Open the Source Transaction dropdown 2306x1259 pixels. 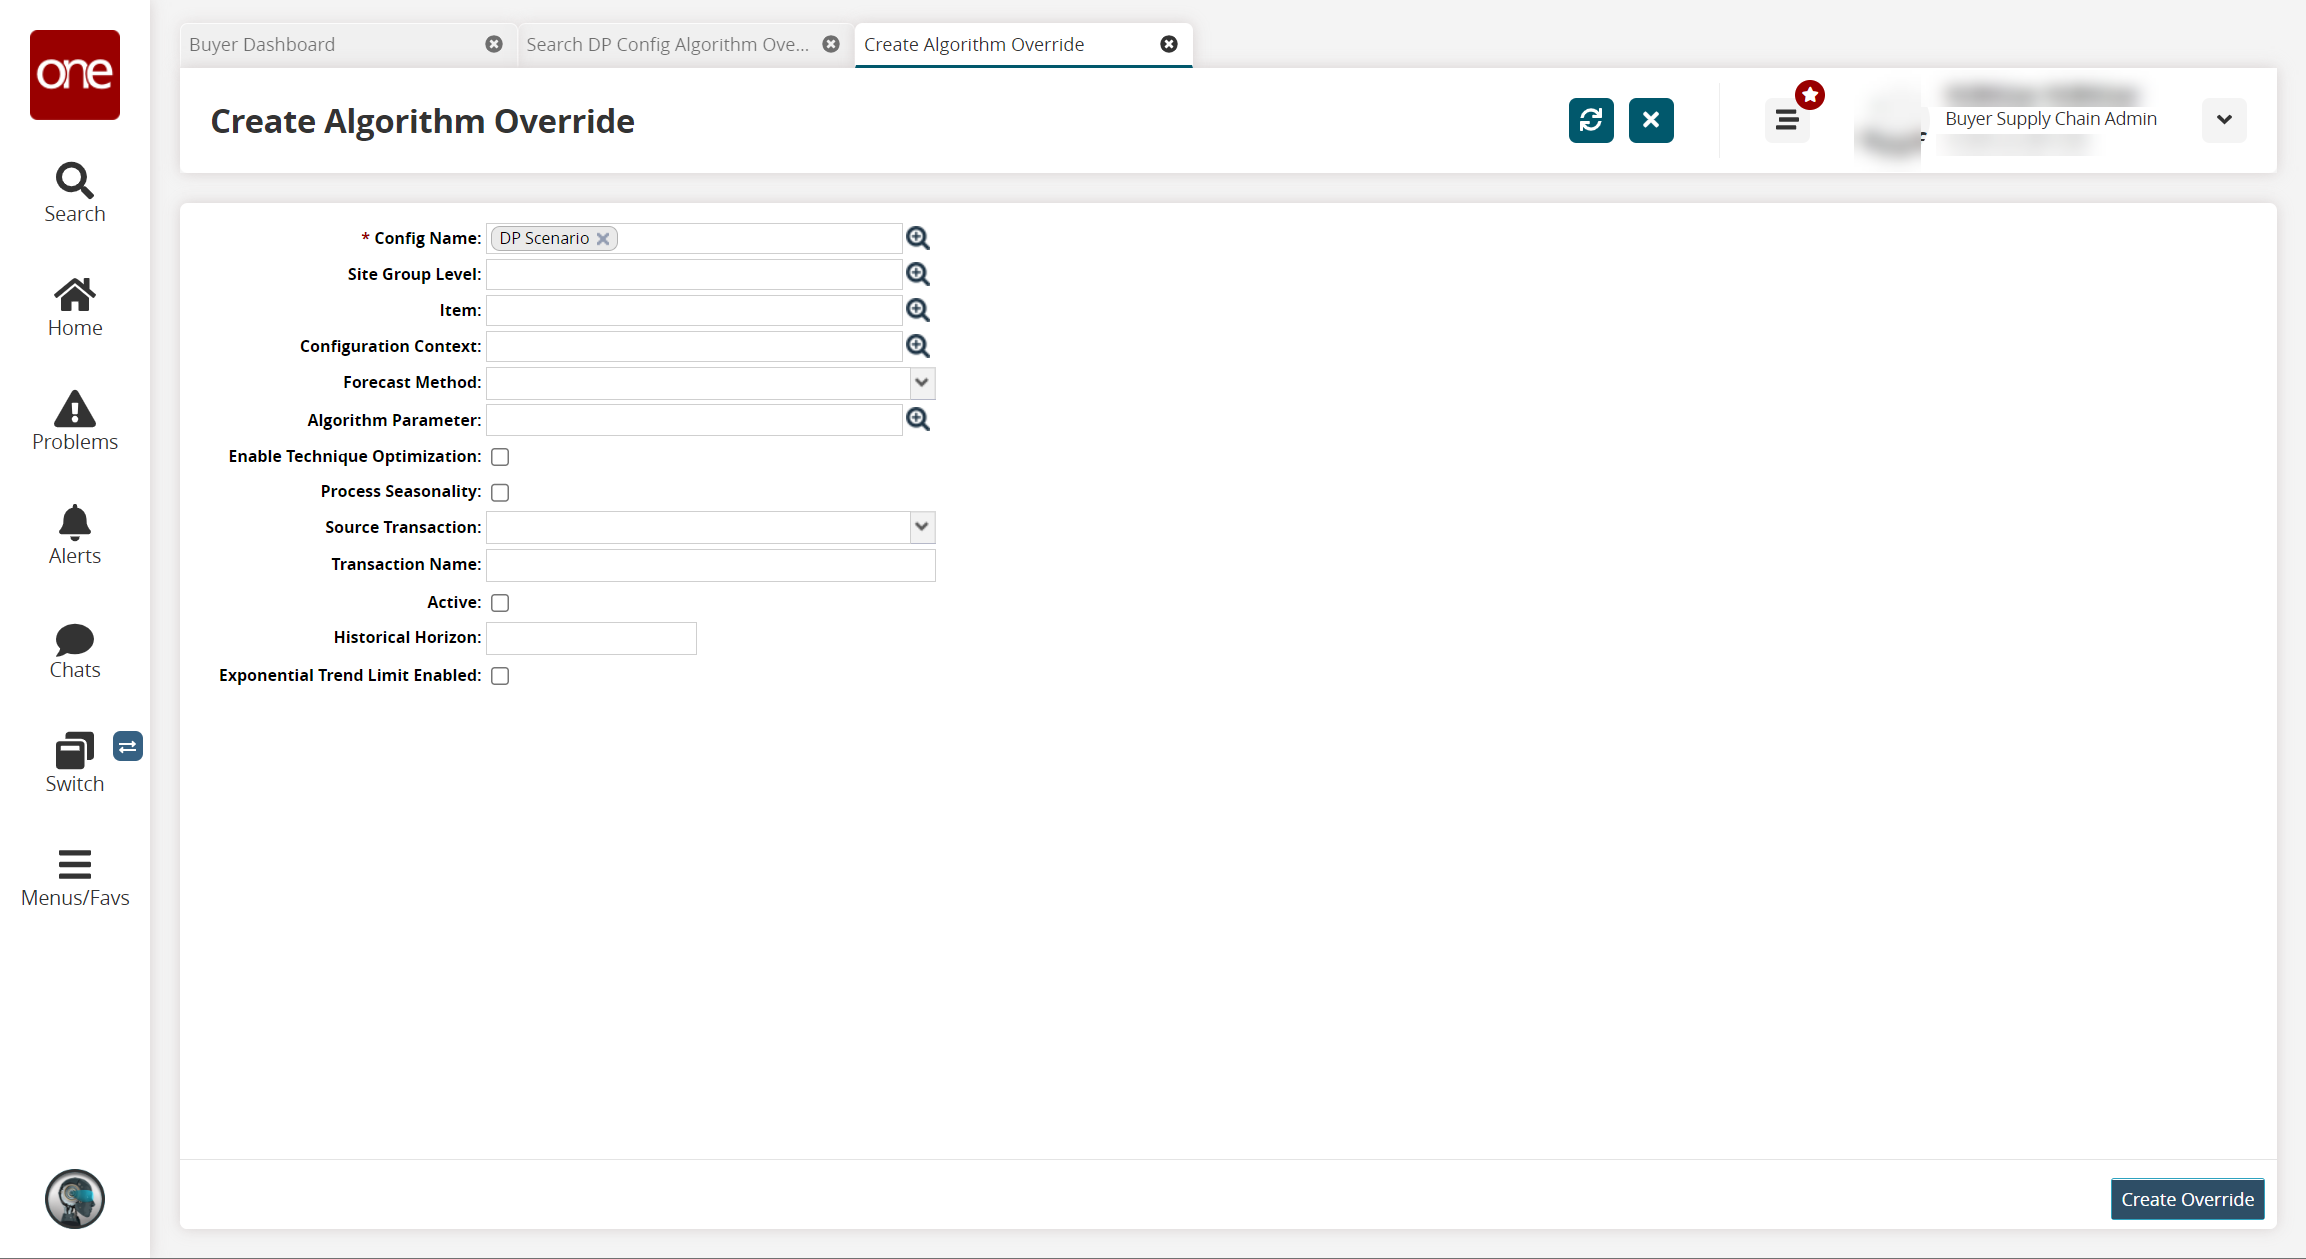click(x=921, y=527)
